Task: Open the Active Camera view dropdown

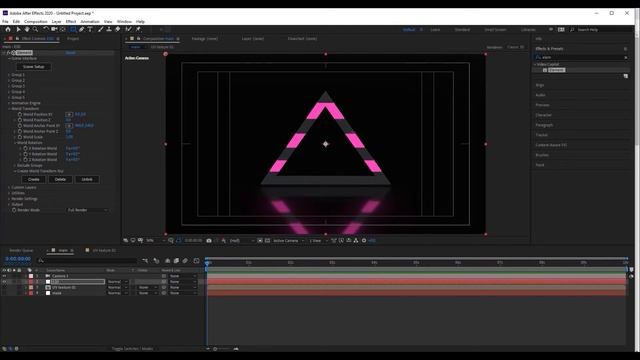Action: (x=289, y=241)
